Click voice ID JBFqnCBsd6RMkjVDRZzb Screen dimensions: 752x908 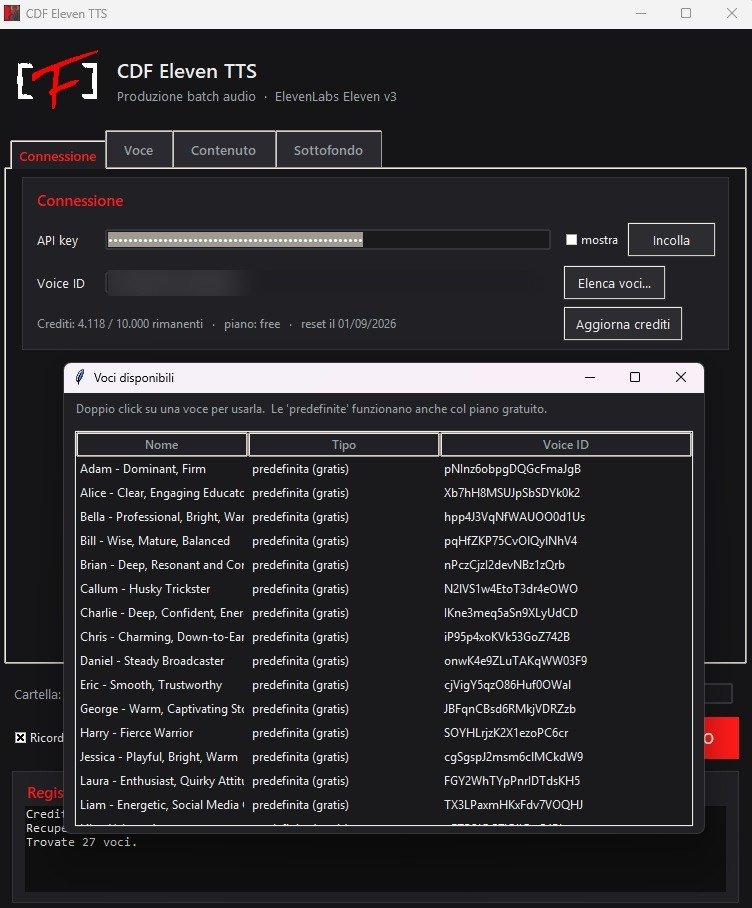(x=510, y=709)
